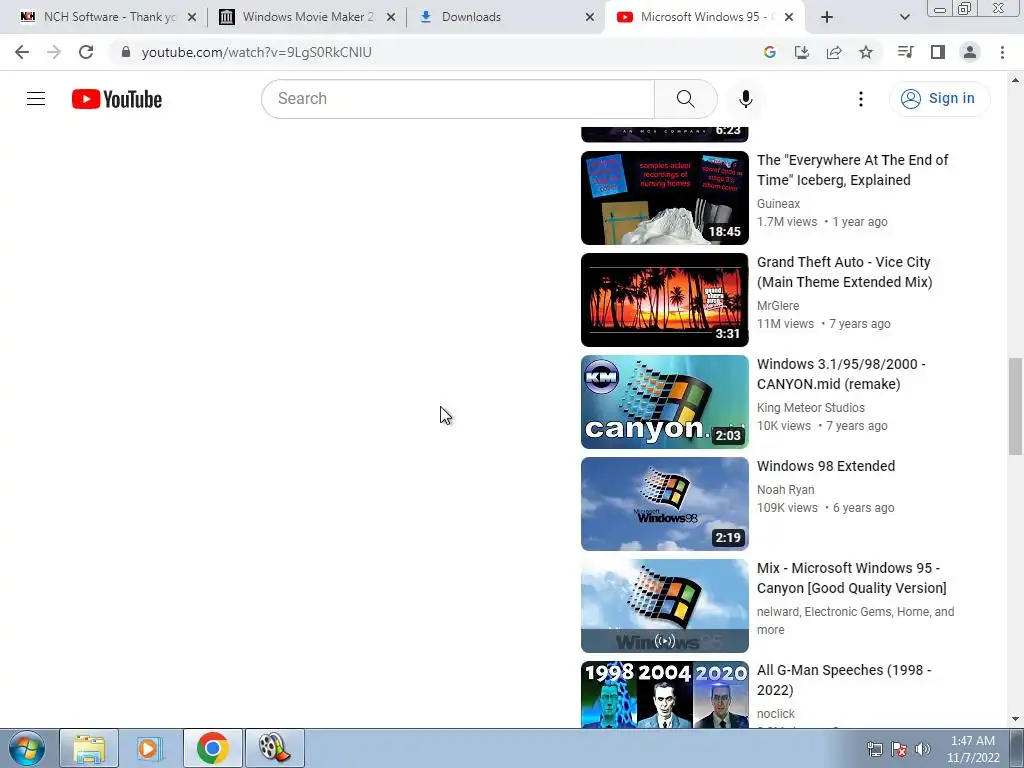
Task: Click channel name Guineax
Action: pos(778,204)
